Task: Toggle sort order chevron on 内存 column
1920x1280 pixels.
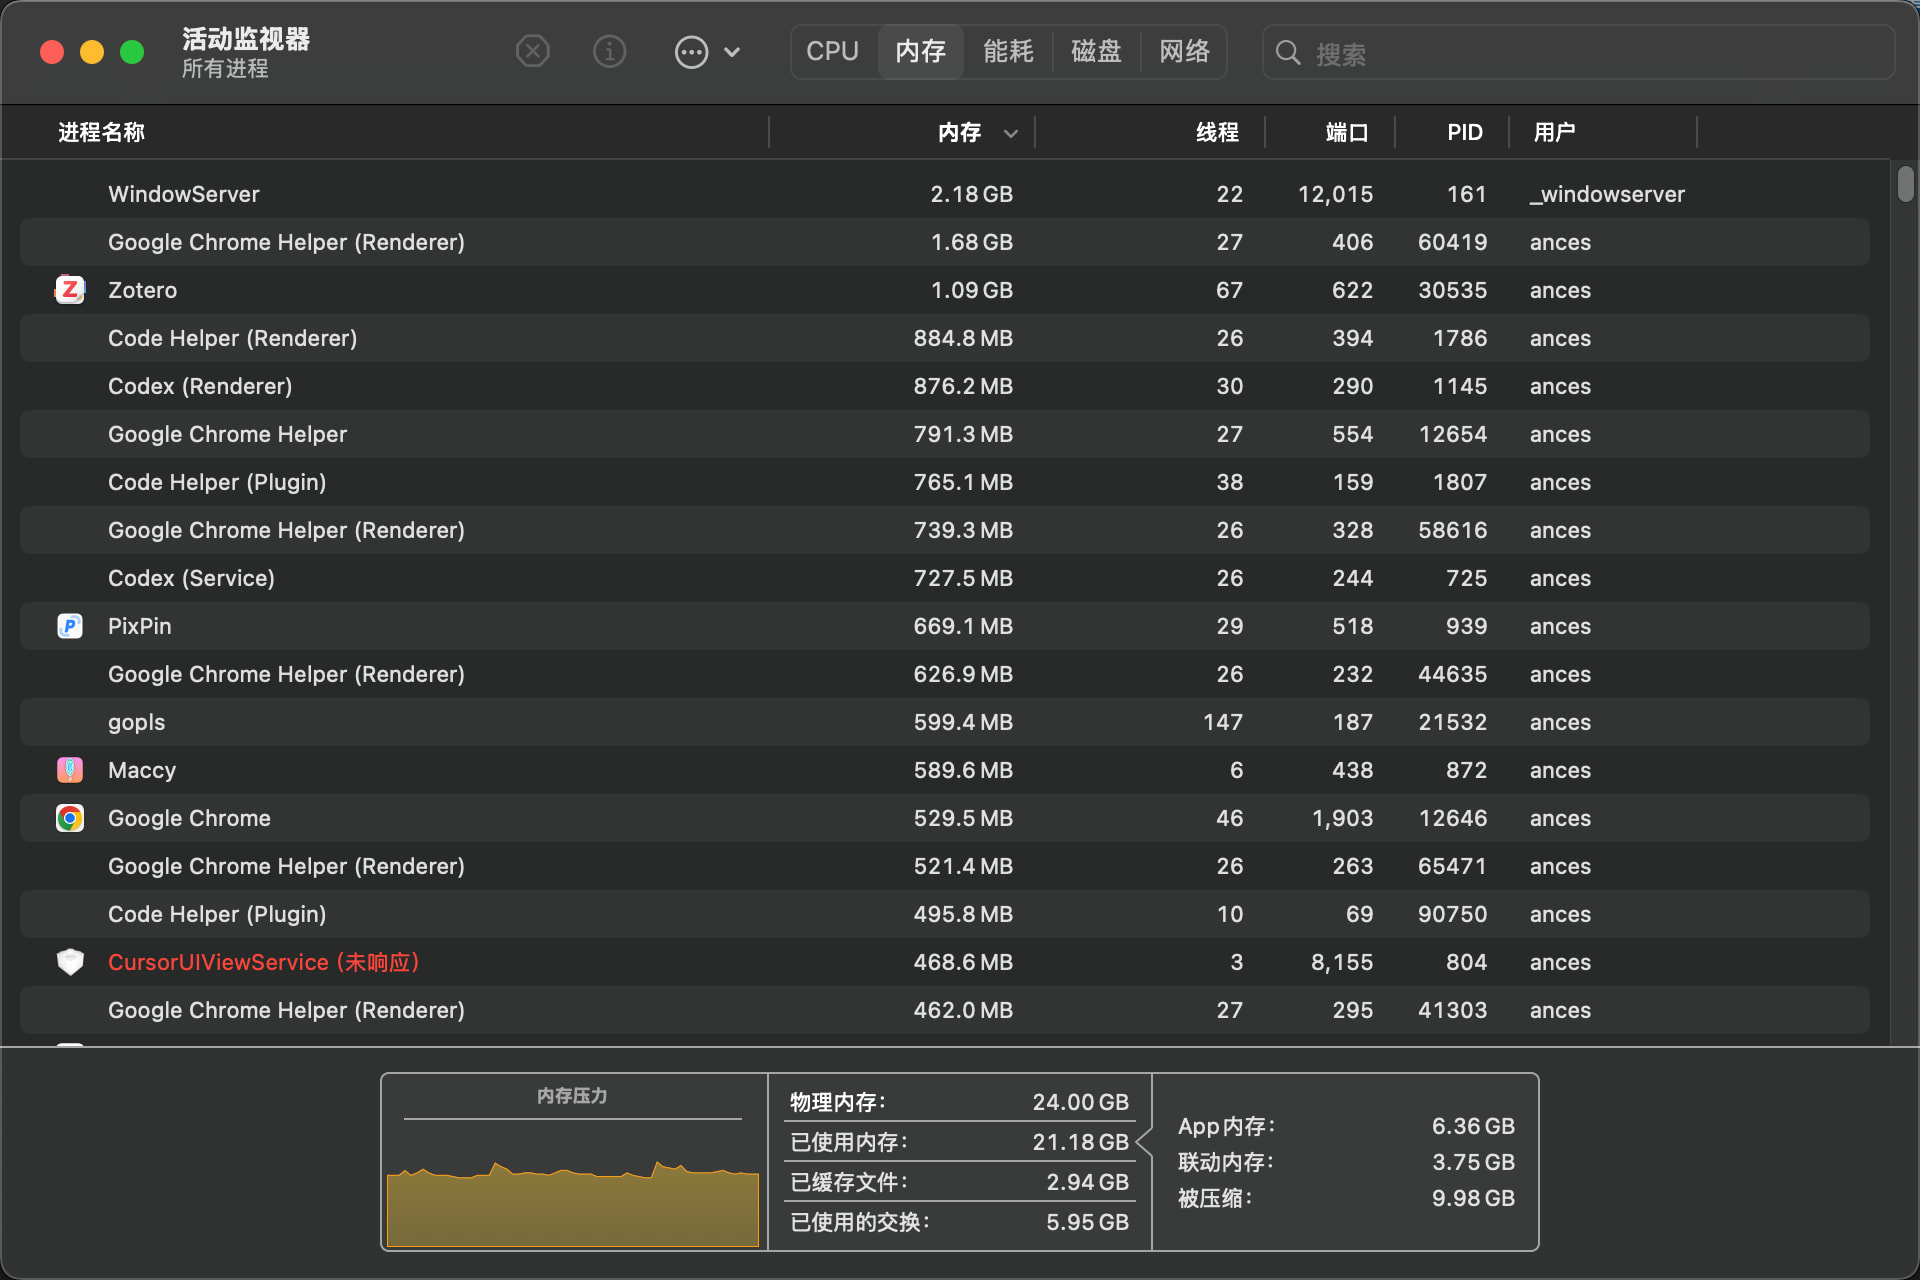Action: (x=1011, y=133)
